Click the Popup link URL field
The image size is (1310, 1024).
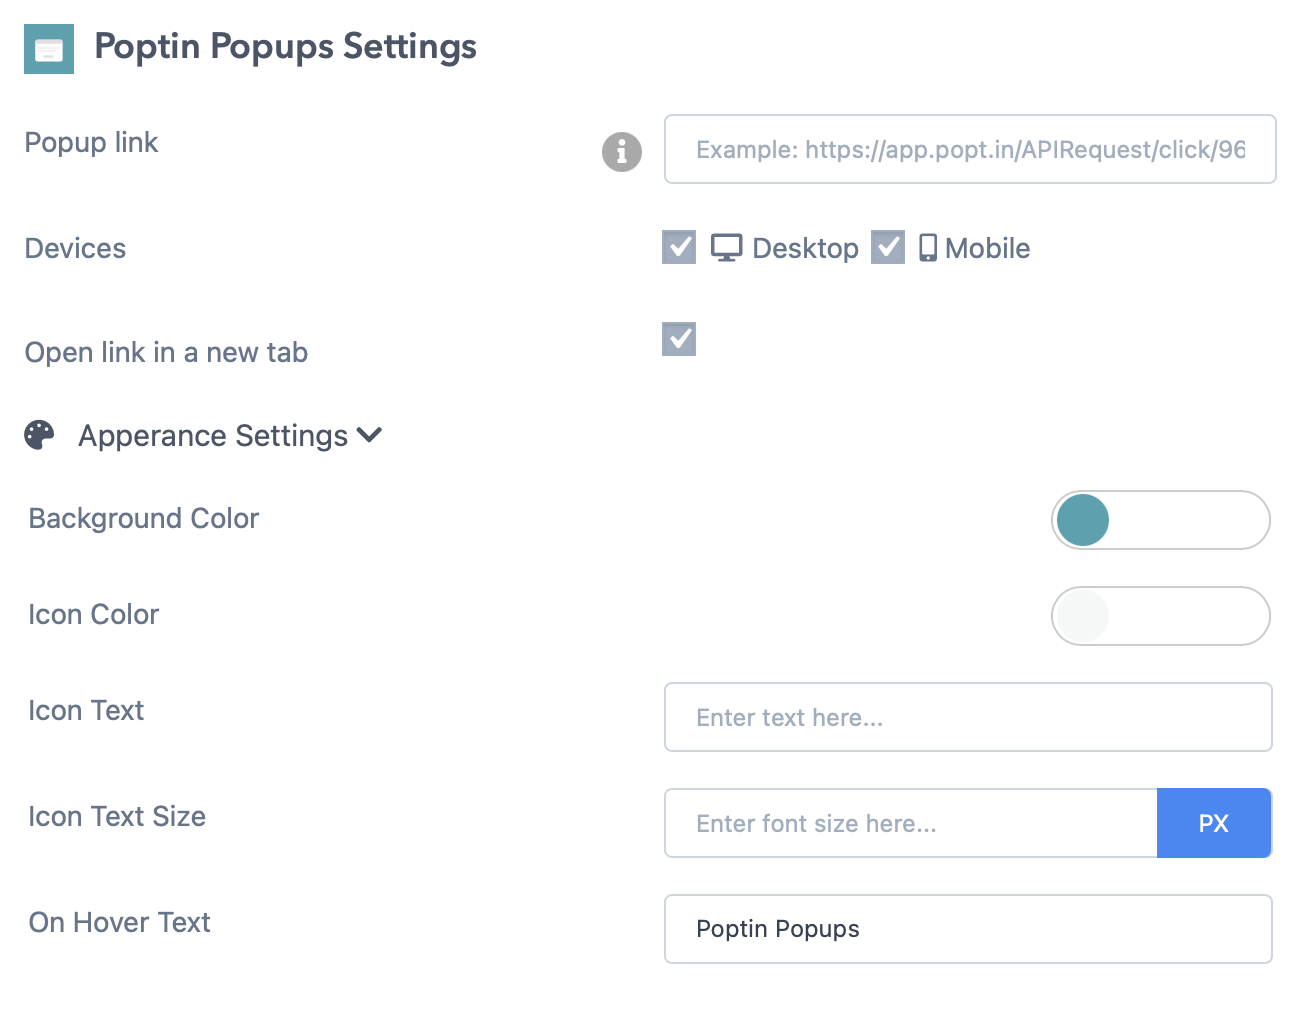point(969,150)
